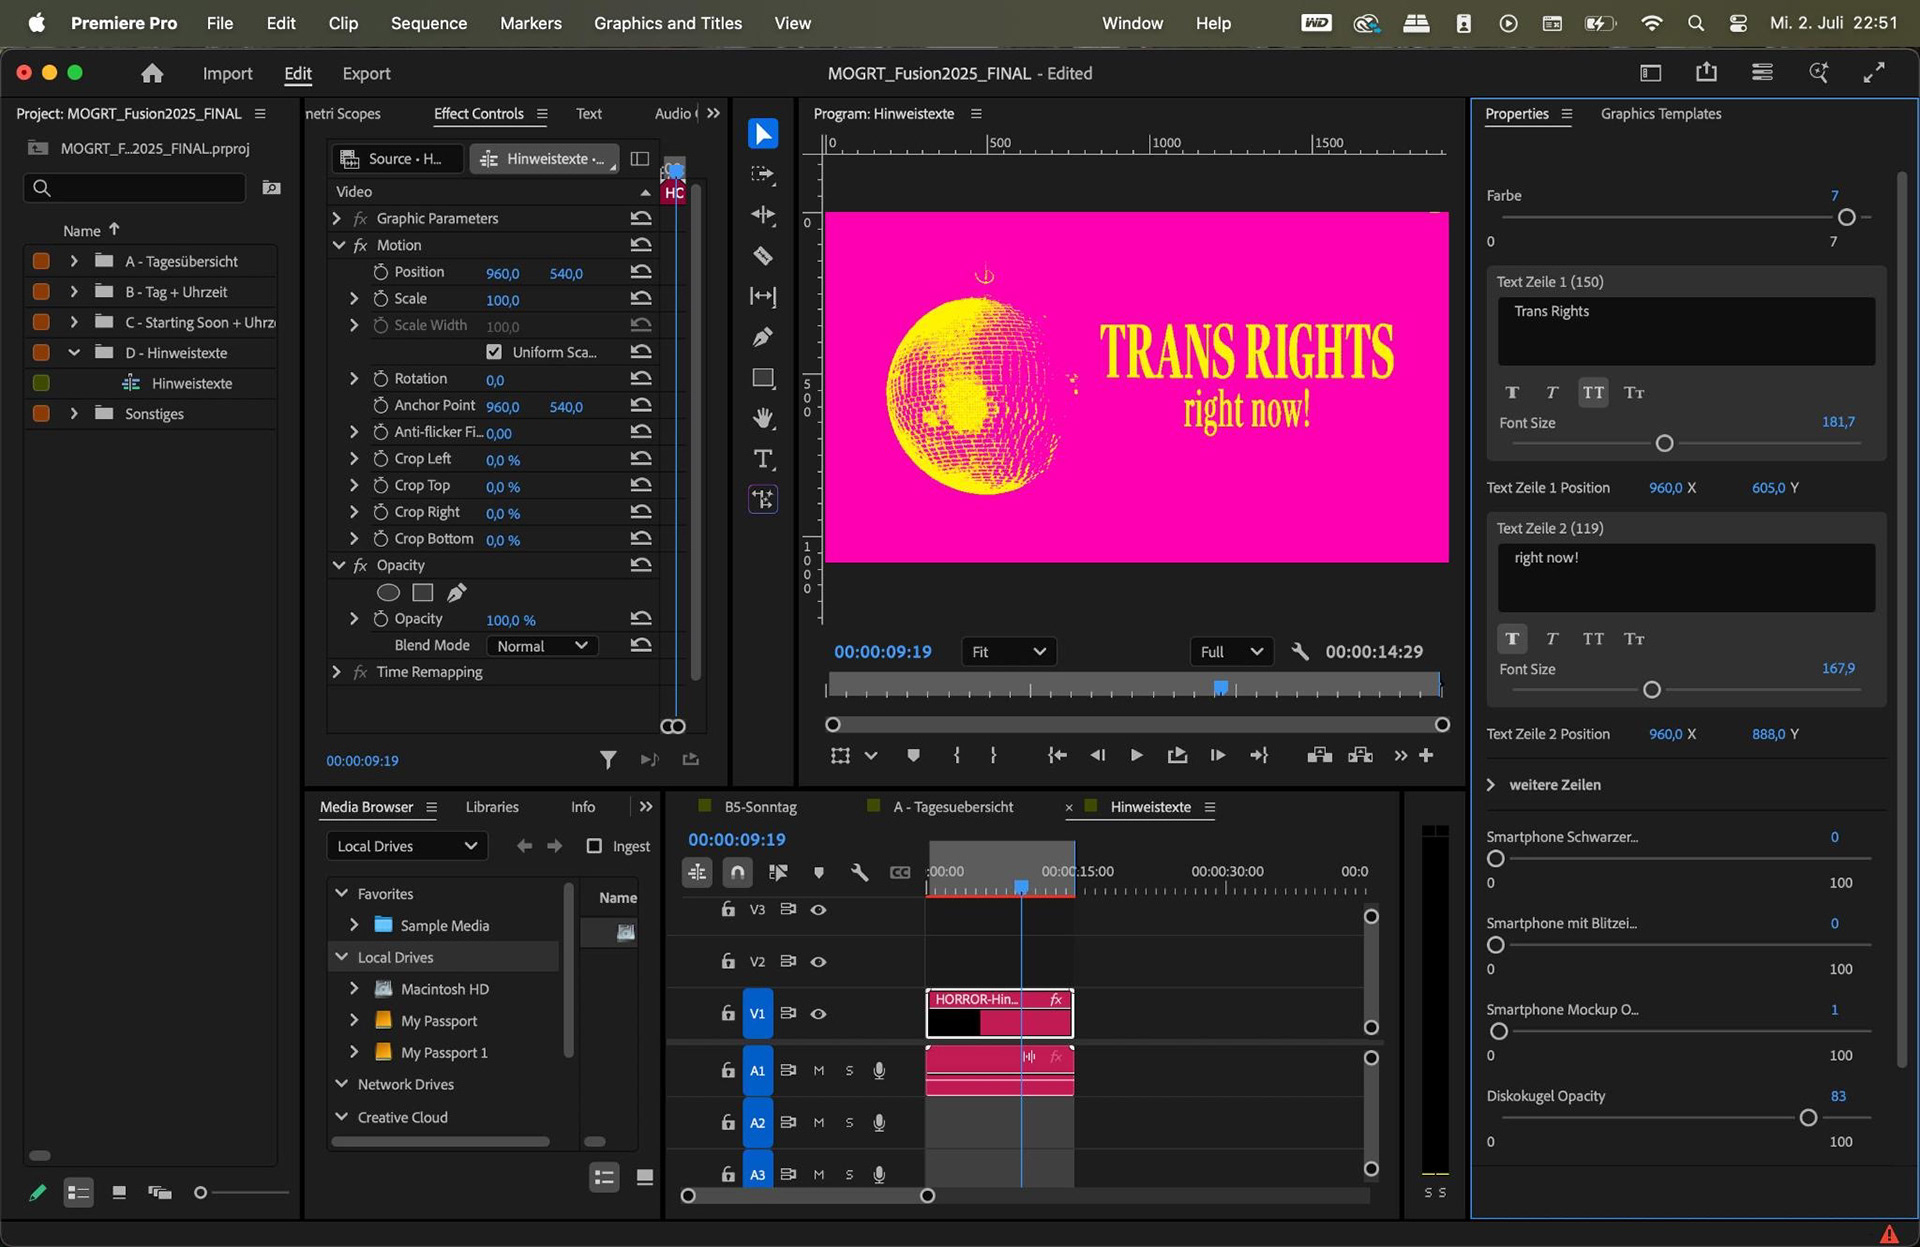Expand the Macintosh HD drive
1920x1247 pixels.
pyautogui.click(x=354, y=988)
